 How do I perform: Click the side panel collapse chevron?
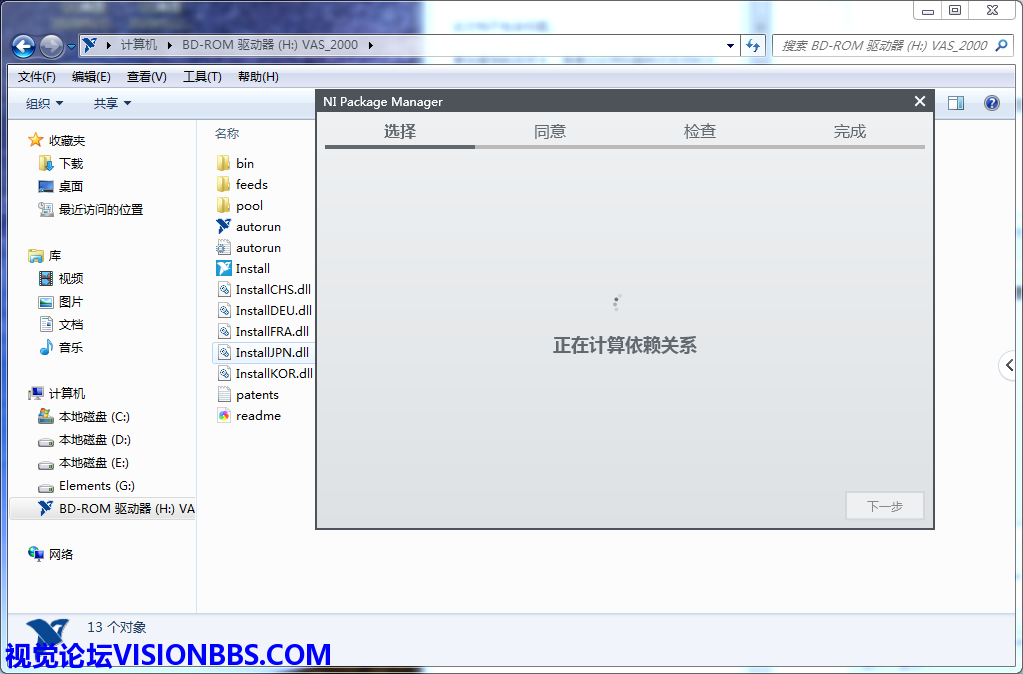1010,365
